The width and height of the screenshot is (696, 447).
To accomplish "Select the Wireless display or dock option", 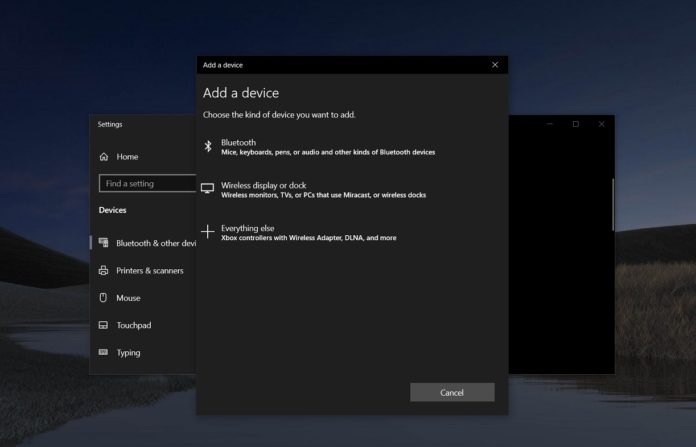I will (x=322, y=190).
